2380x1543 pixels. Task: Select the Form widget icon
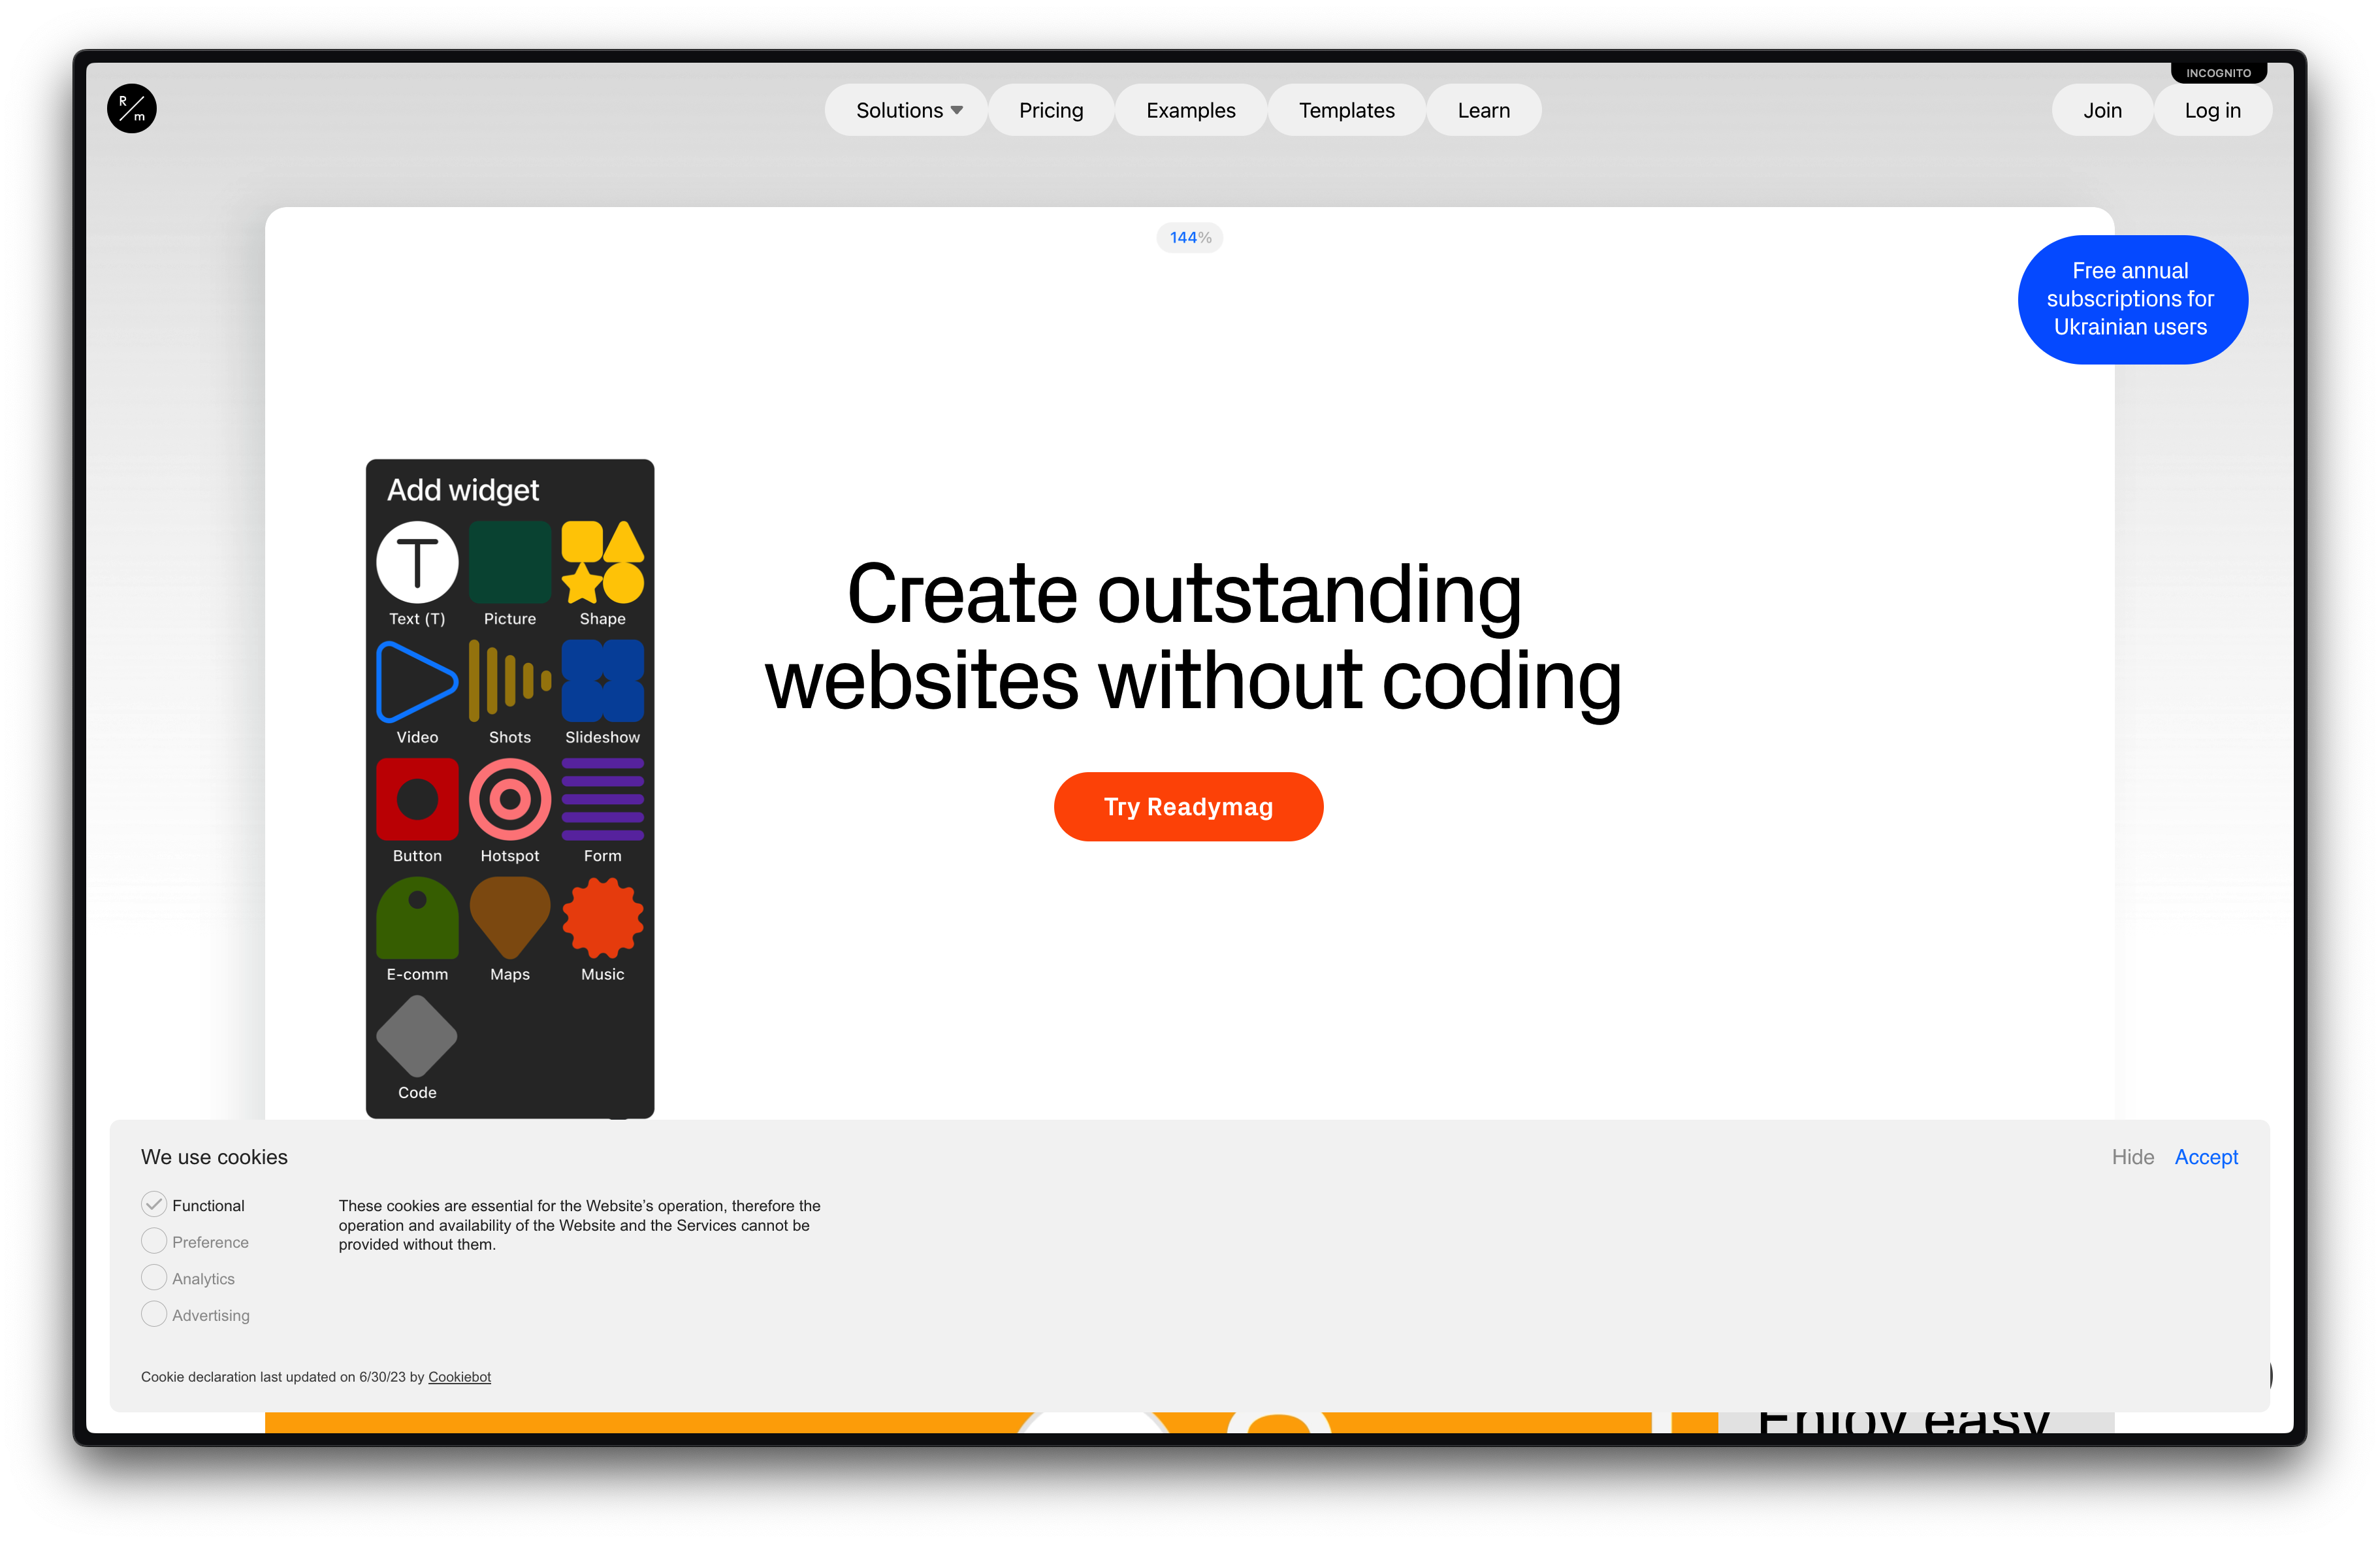coord(602,799)
